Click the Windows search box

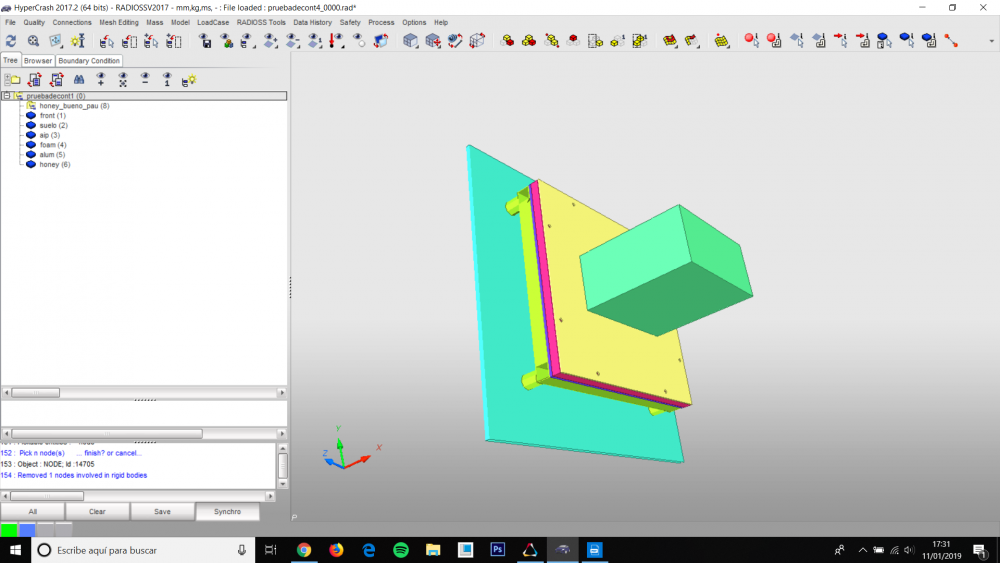click(143, 550)
